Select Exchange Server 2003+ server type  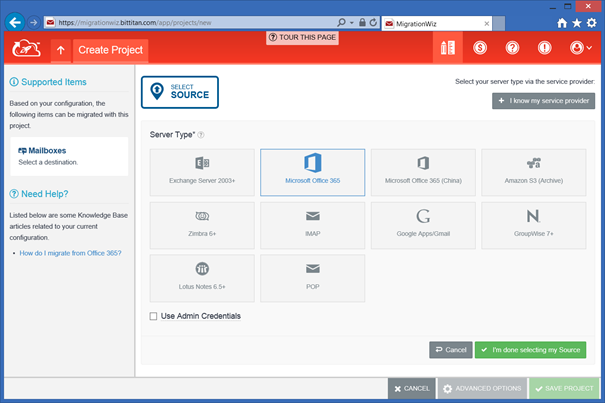coord(202,172)
